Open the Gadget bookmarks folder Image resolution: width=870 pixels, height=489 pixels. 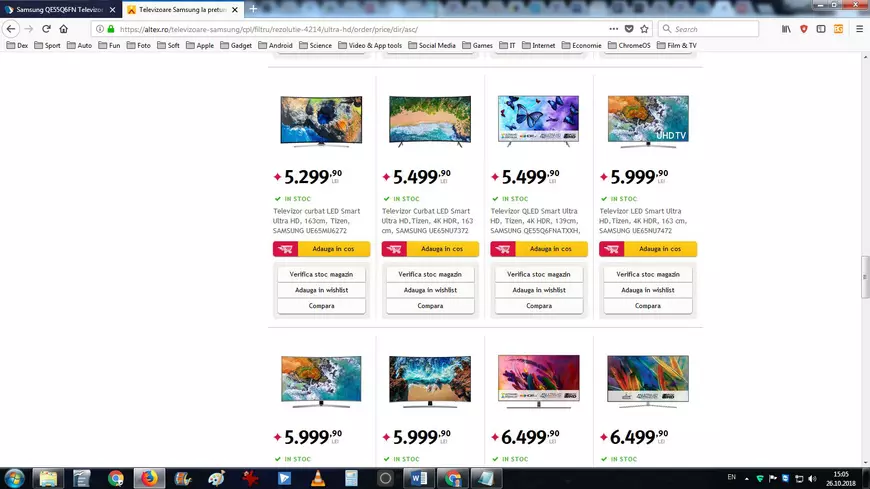(236, 46)
